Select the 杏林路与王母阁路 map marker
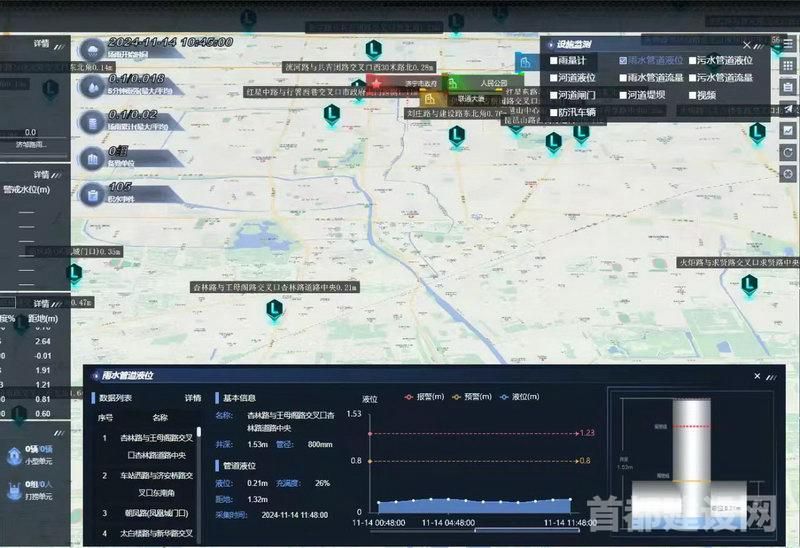 tap(274, 310)
